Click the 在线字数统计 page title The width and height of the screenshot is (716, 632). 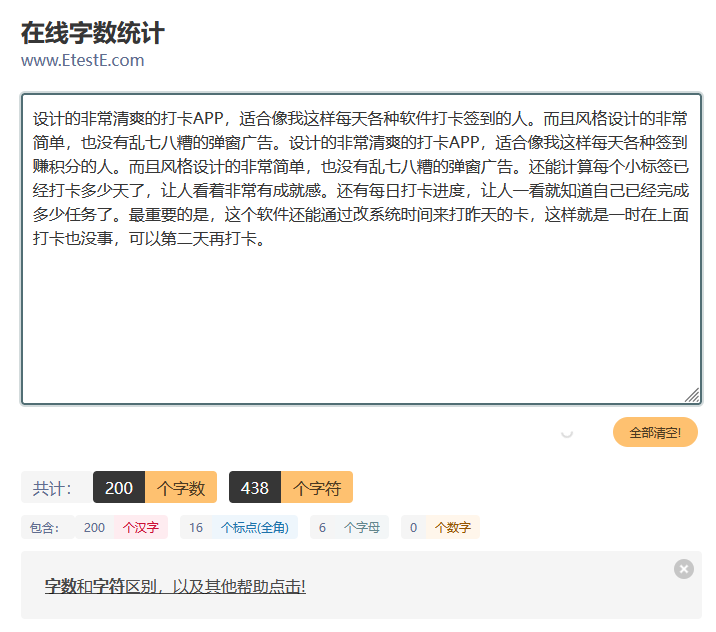(93, 33)
